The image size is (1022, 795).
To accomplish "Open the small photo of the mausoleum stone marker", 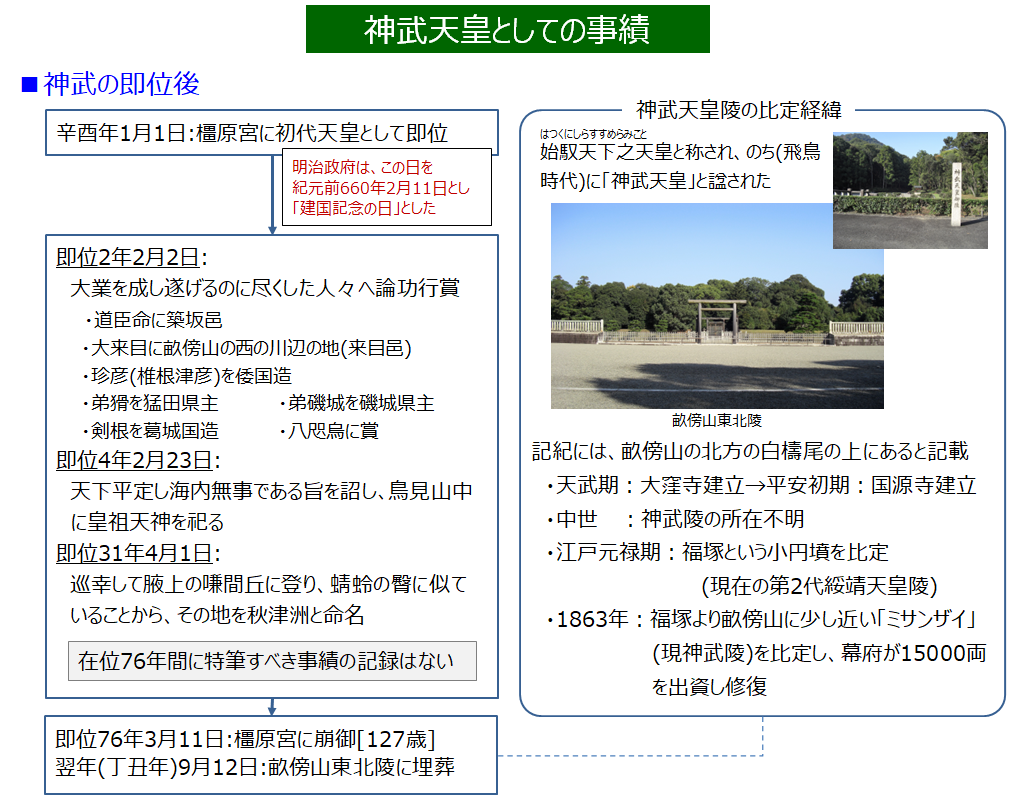I will click(911, 190).
